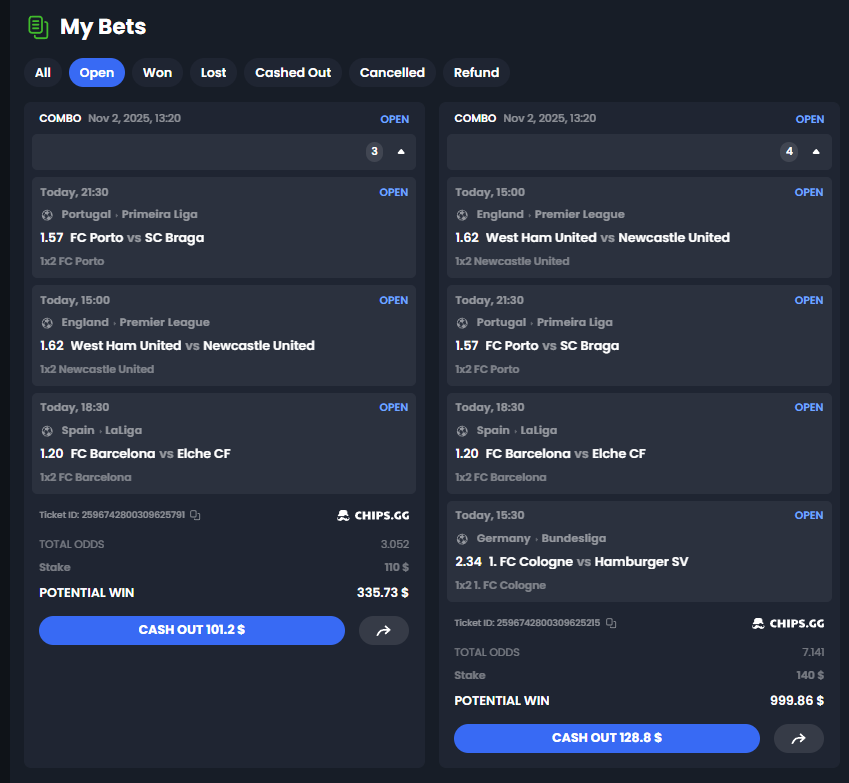This screenshot has height=783, width=849.
Task: Click the 2.34 odds for 1. FC Cologne
Action: [x=468, y=562]
